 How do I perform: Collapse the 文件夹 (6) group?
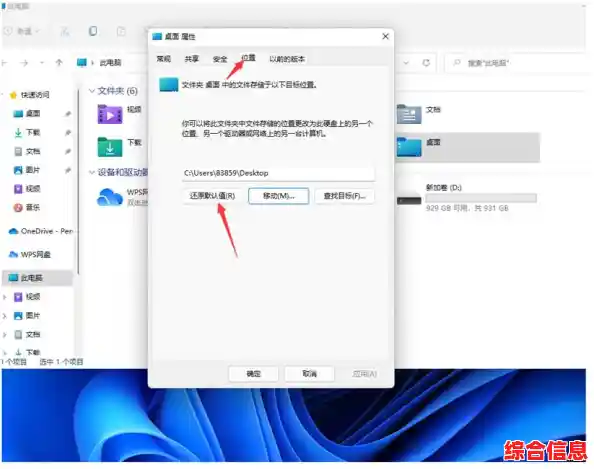point(91,91)
